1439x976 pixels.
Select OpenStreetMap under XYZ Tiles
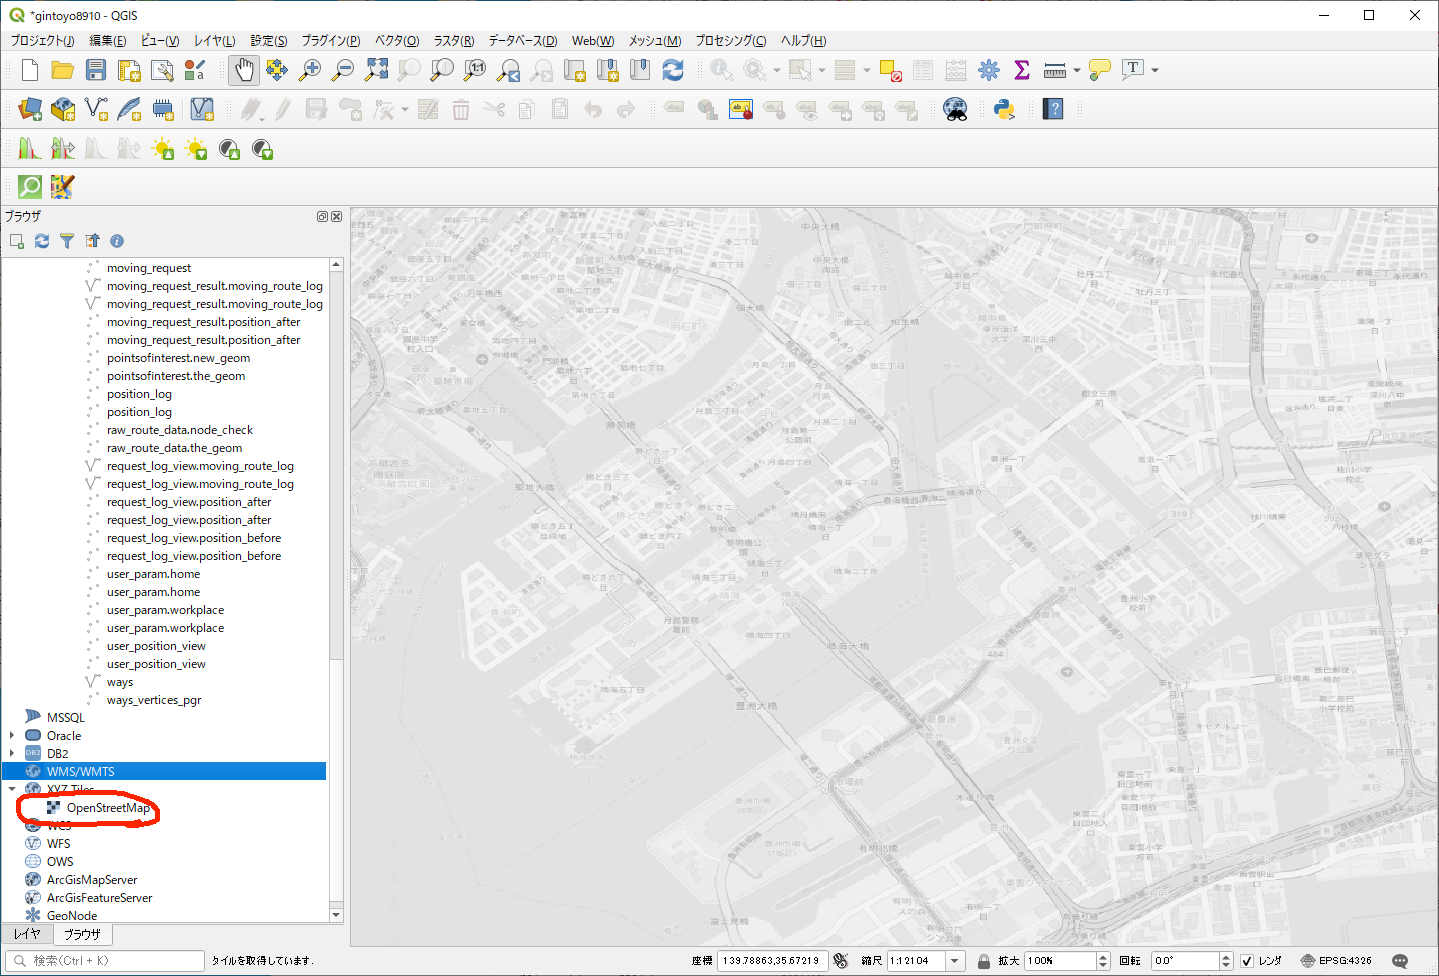tap(108, 808)
